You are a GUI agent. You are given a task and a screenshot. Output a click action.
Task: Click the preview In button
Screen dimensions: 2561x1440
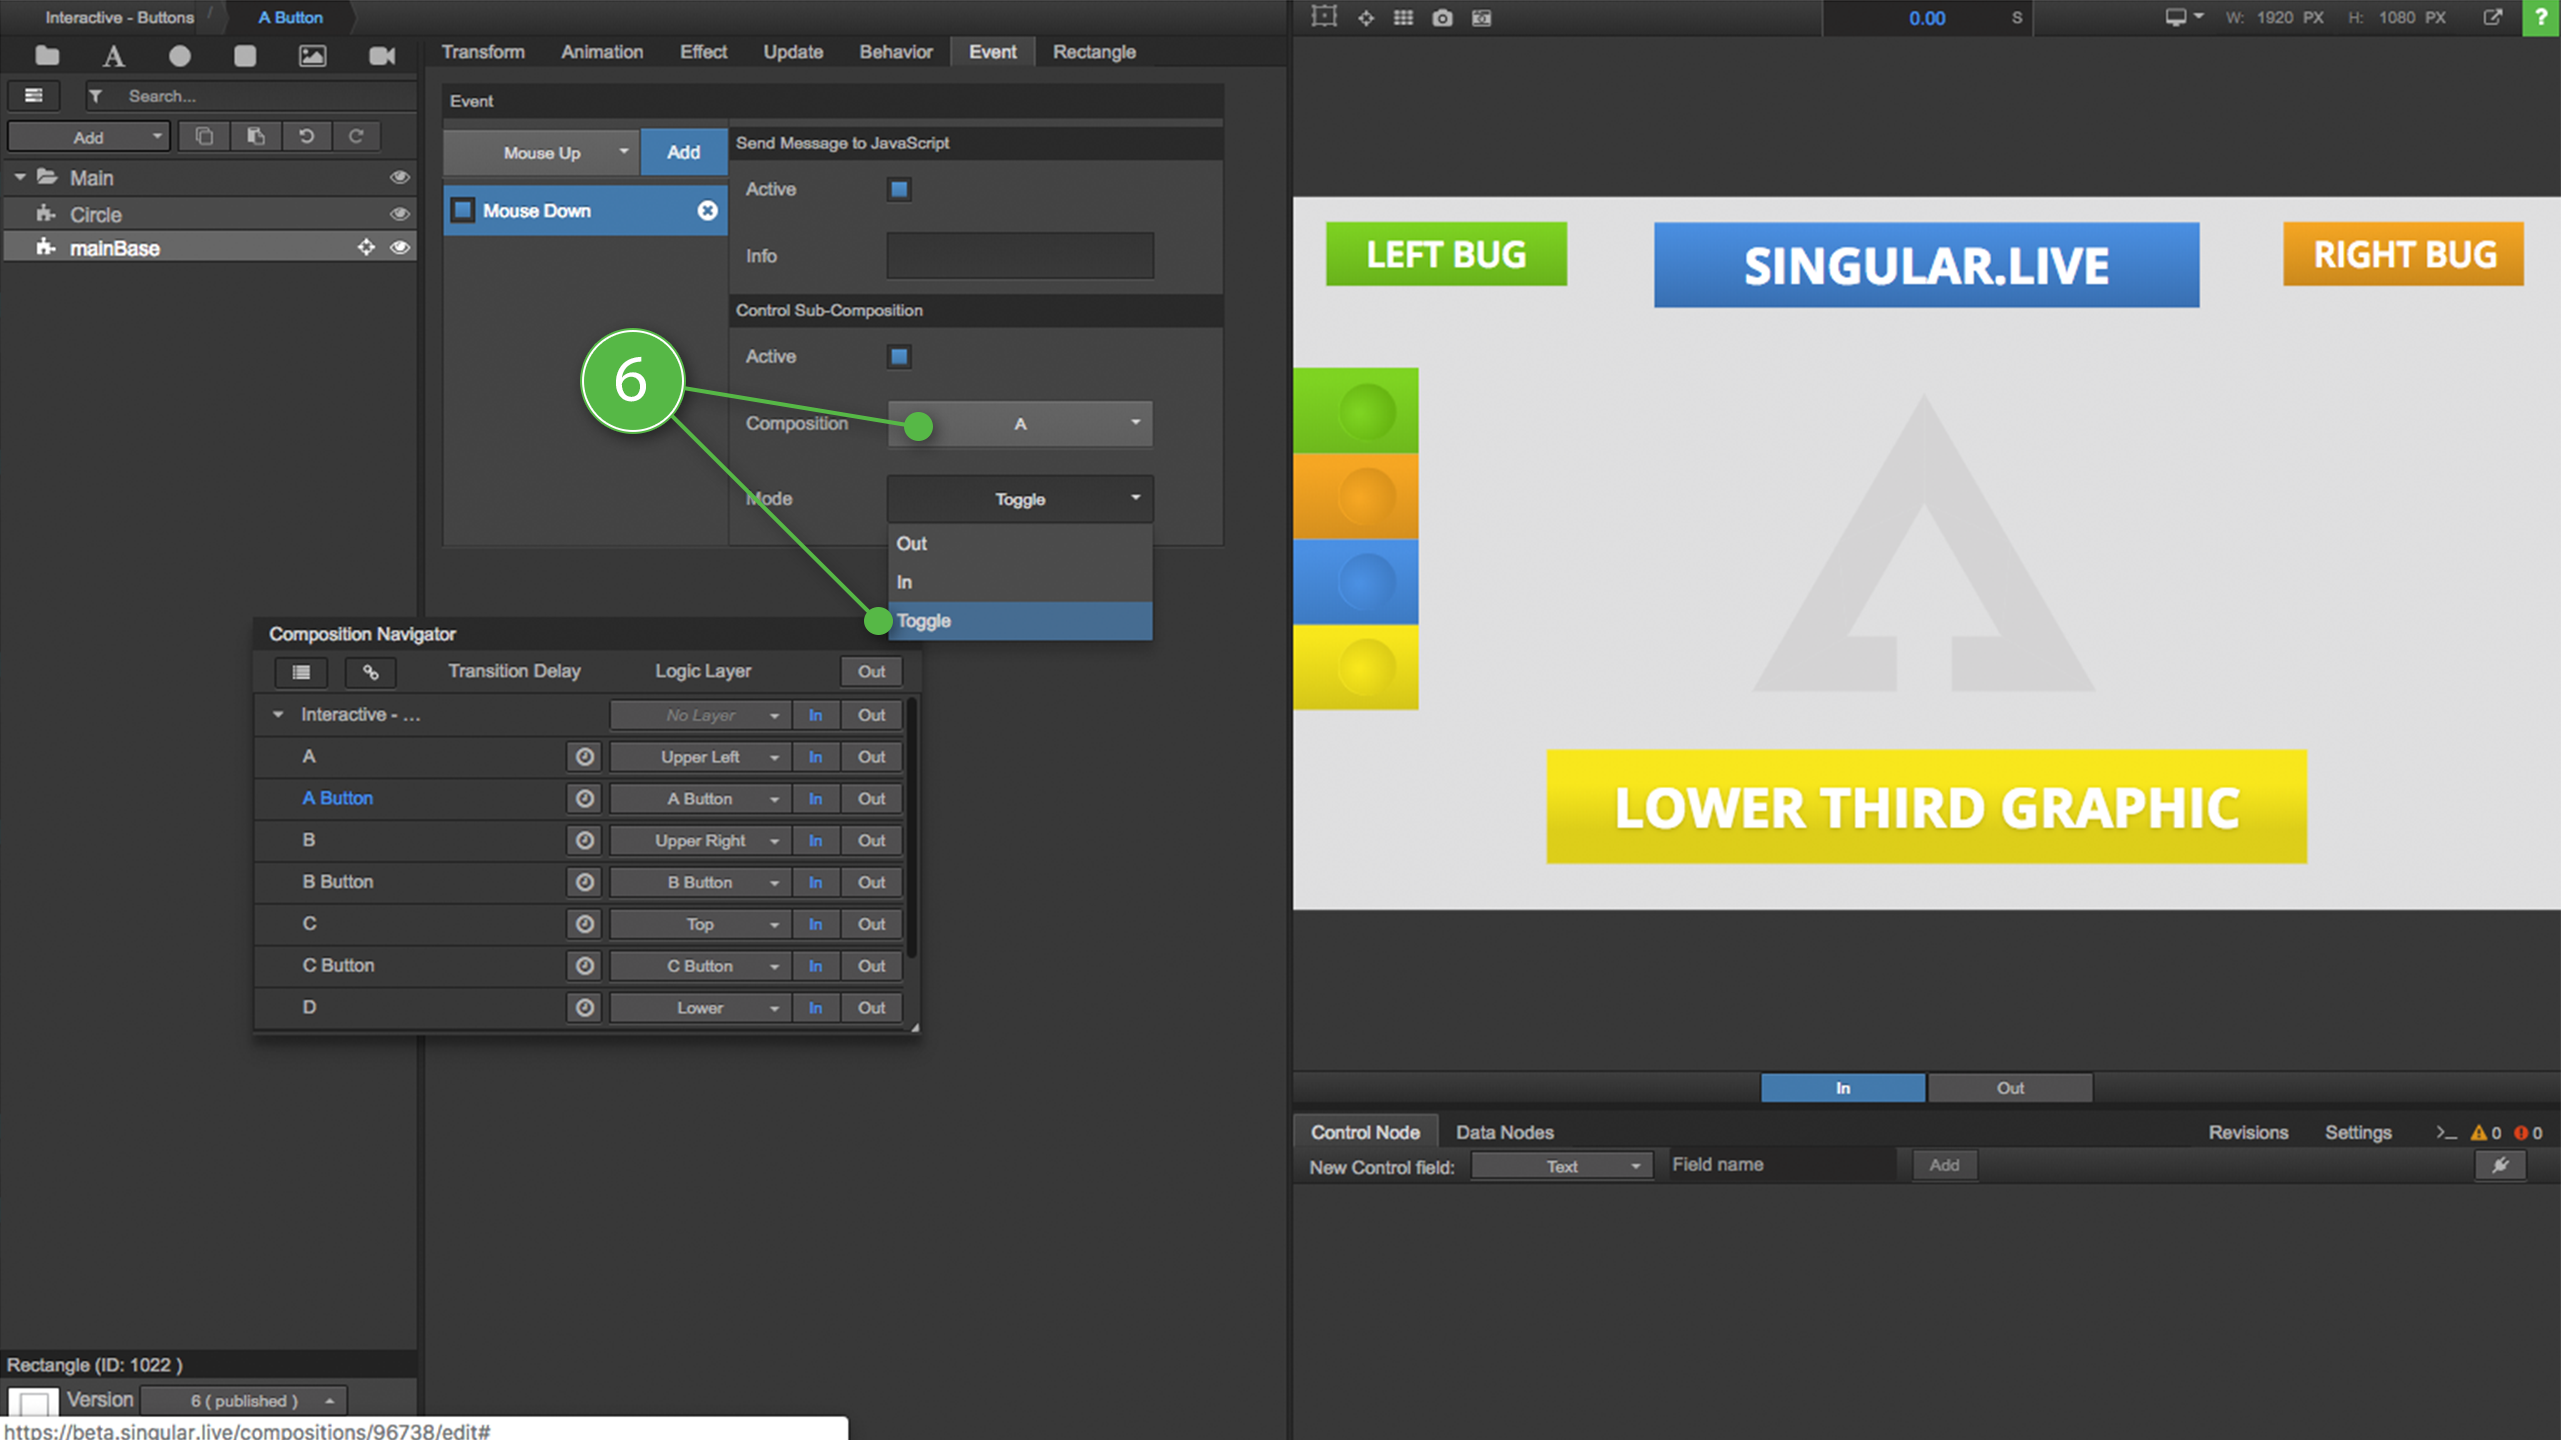pos(1842,1088)
